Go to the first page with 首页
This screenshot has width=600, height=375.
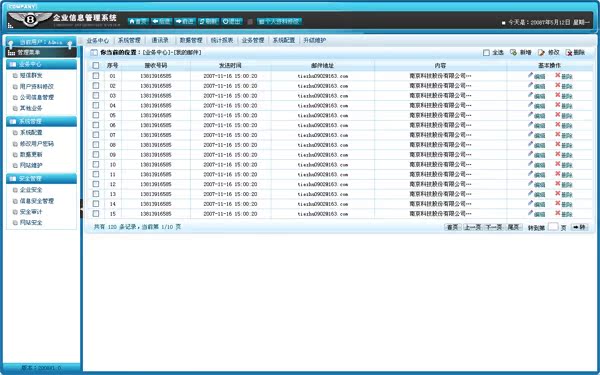(x=452, y=227)
